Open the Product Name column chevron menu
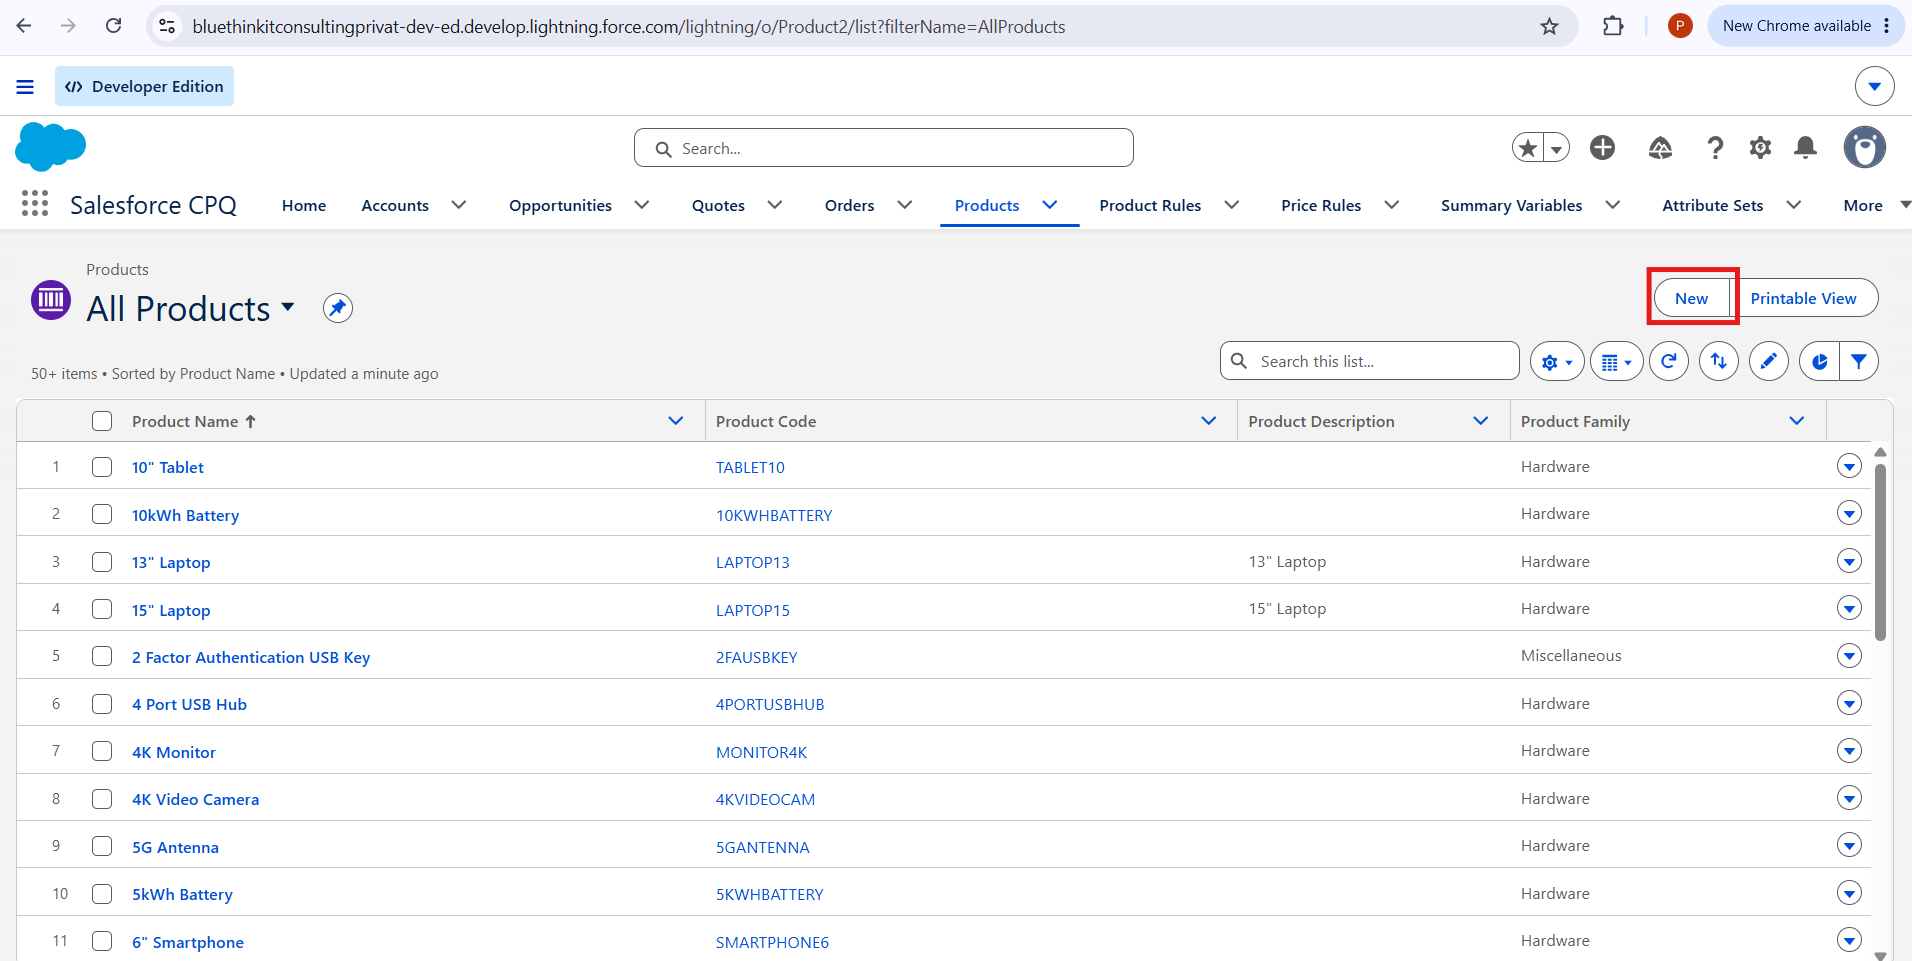Screen dimensions: 1912x961 click(x=676, y=421)
